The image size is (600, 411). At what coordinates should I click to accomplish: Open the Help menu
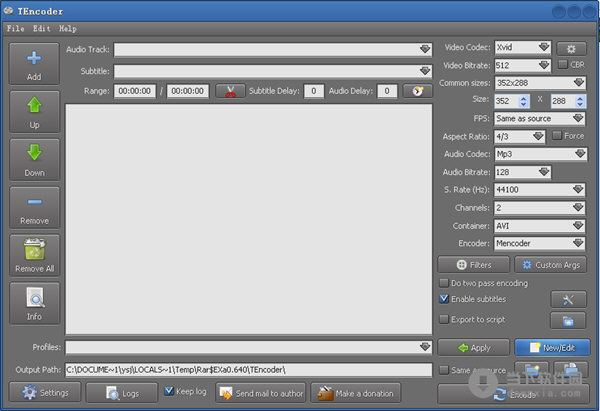[x=68, y=28]
